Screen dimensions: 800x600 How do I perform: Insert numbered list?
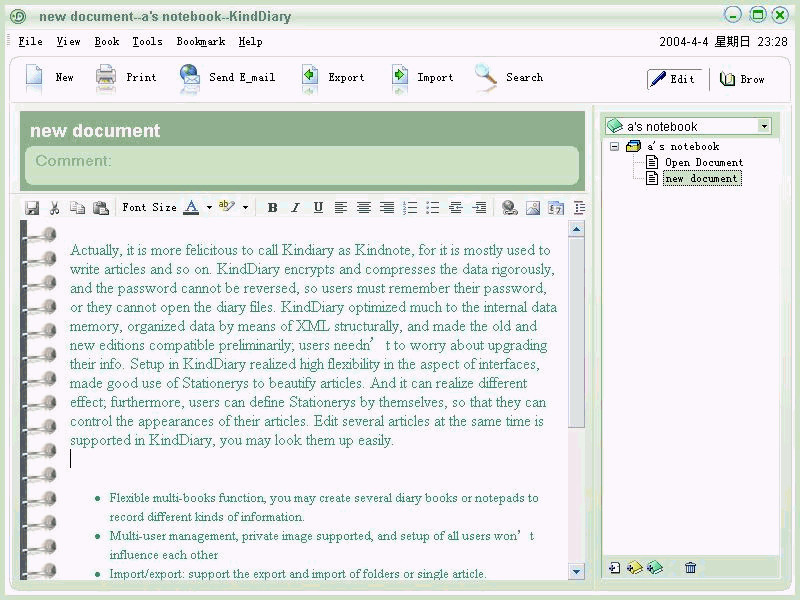(x=410, y=208)
